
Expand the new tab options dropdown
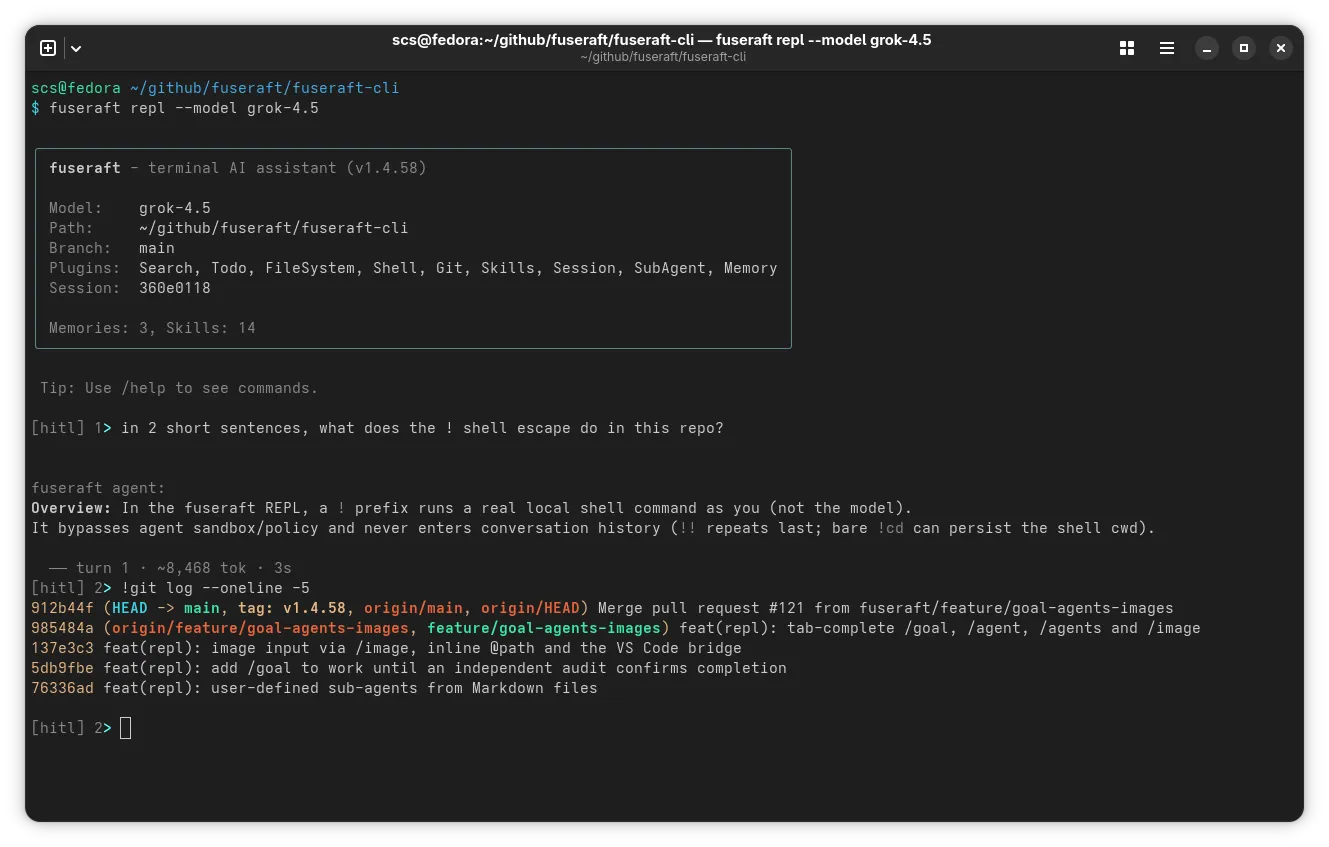[76, 48]
